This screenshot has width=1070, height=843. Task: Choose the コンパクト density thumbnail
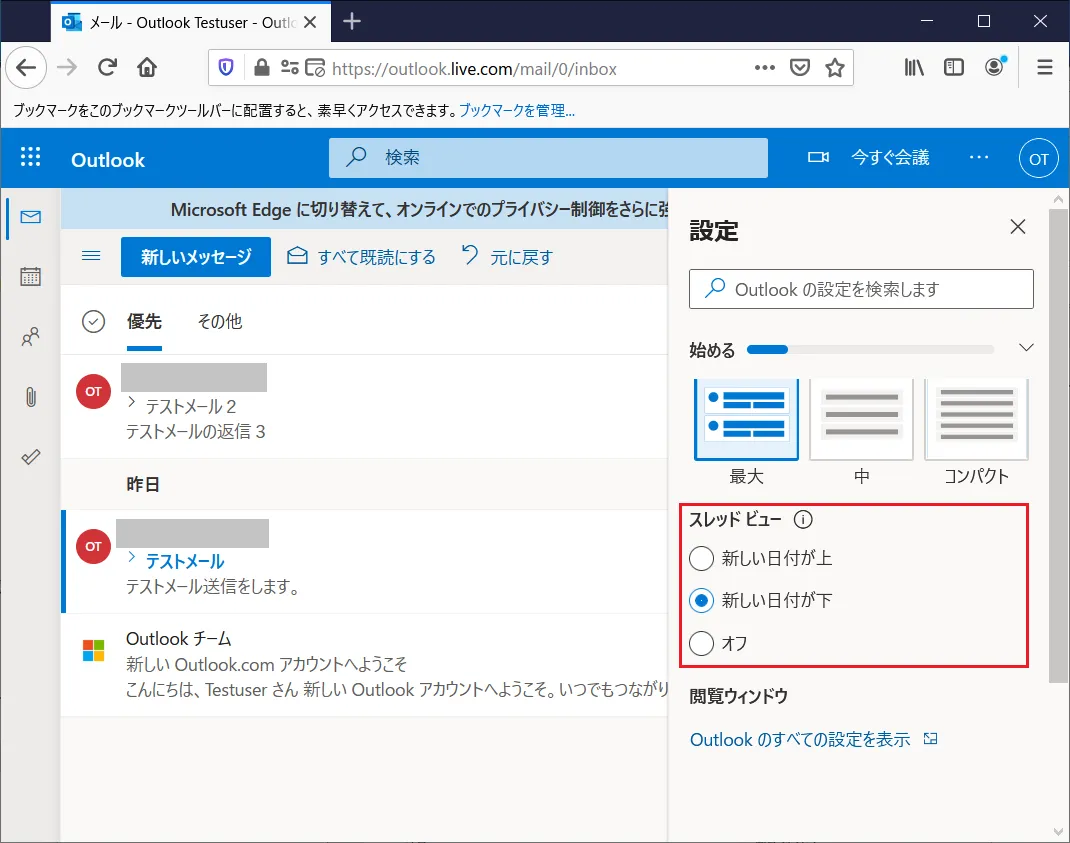pos(977,419)
